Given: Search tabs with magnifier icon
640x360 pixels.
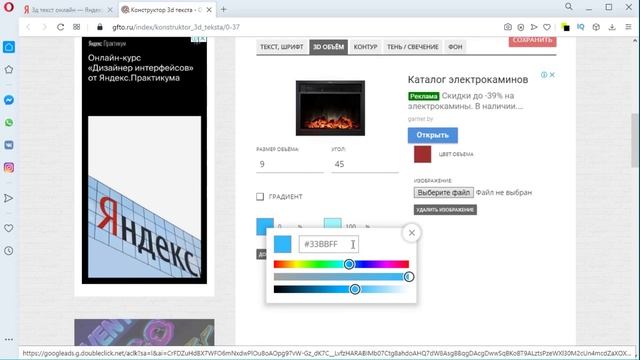Looking at the screenshot, I should (568, 7).
